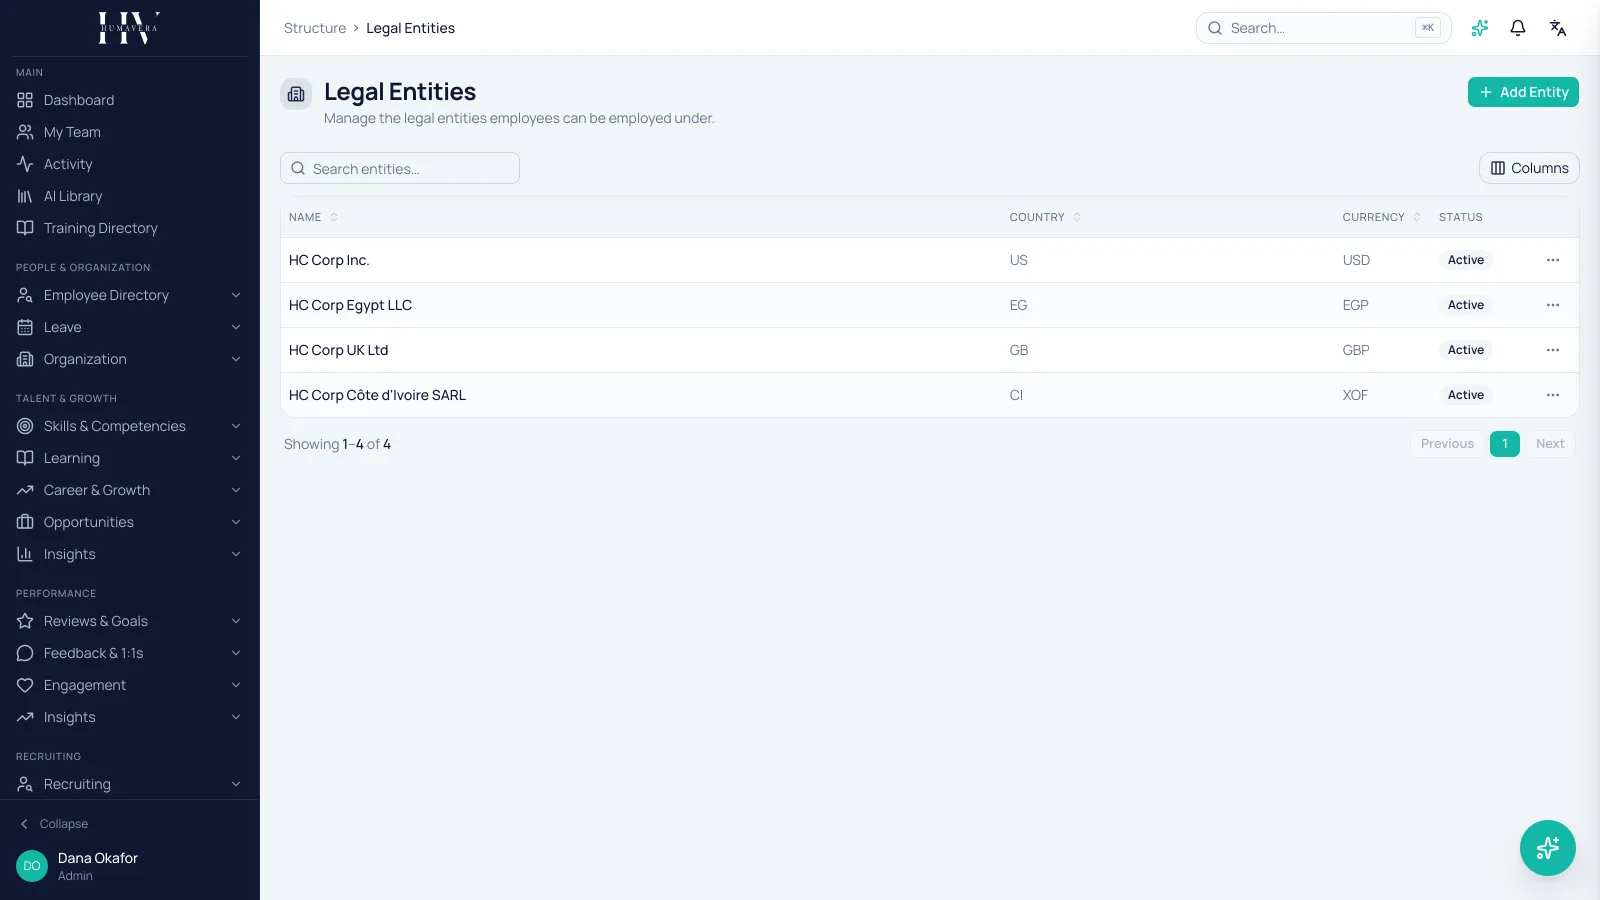Click the EGP currency cell
Image resolution: width=1600 pixels, height=900 pixels.
1355,305
